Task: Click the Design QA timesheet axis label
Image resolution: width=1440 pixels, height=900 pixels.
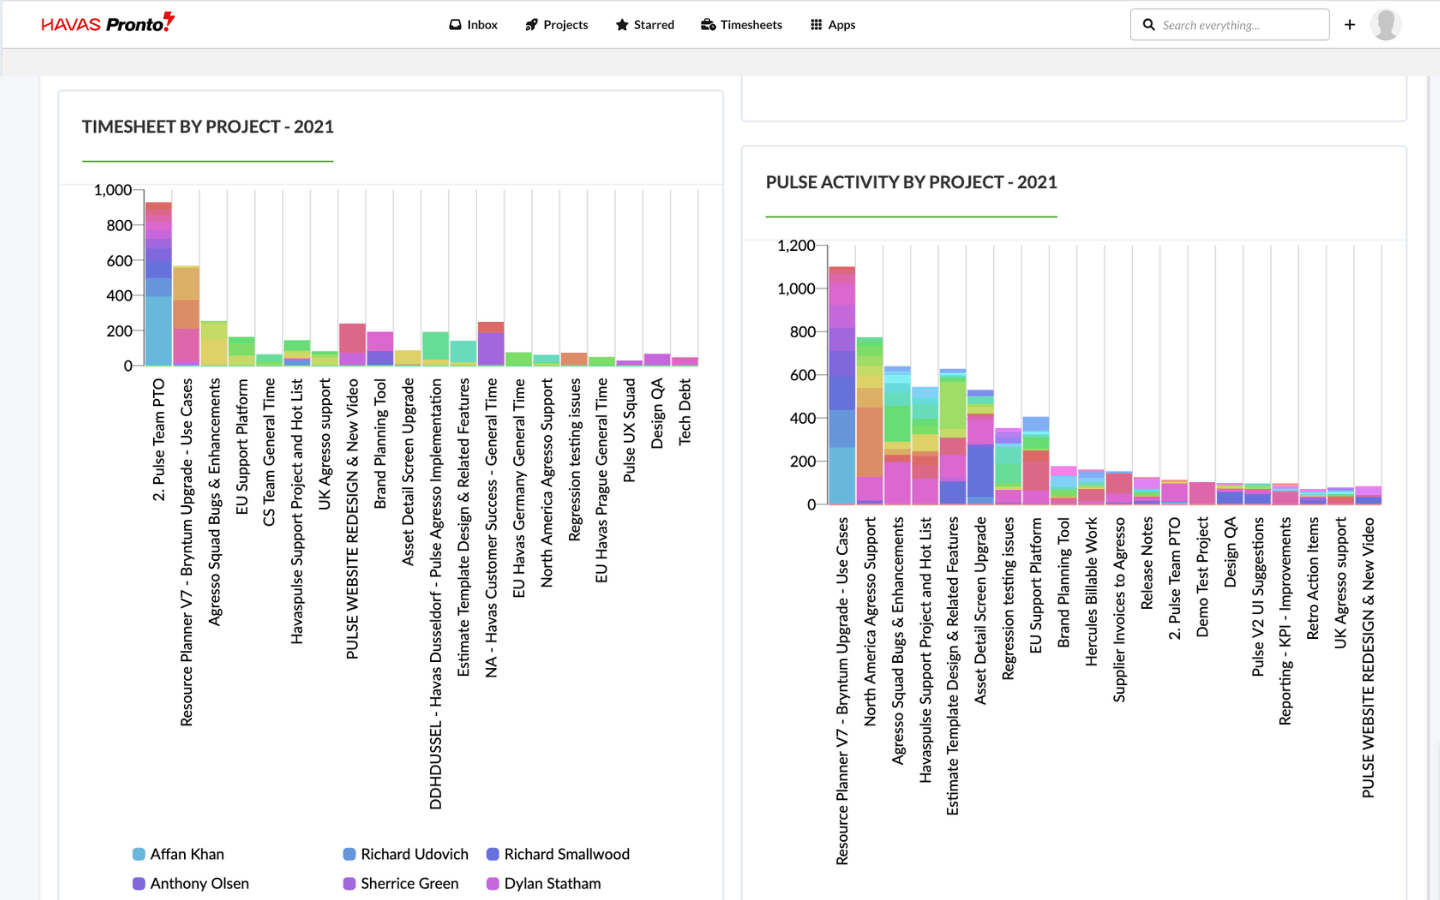Action: pyautogui.click(x=657, y=414)
